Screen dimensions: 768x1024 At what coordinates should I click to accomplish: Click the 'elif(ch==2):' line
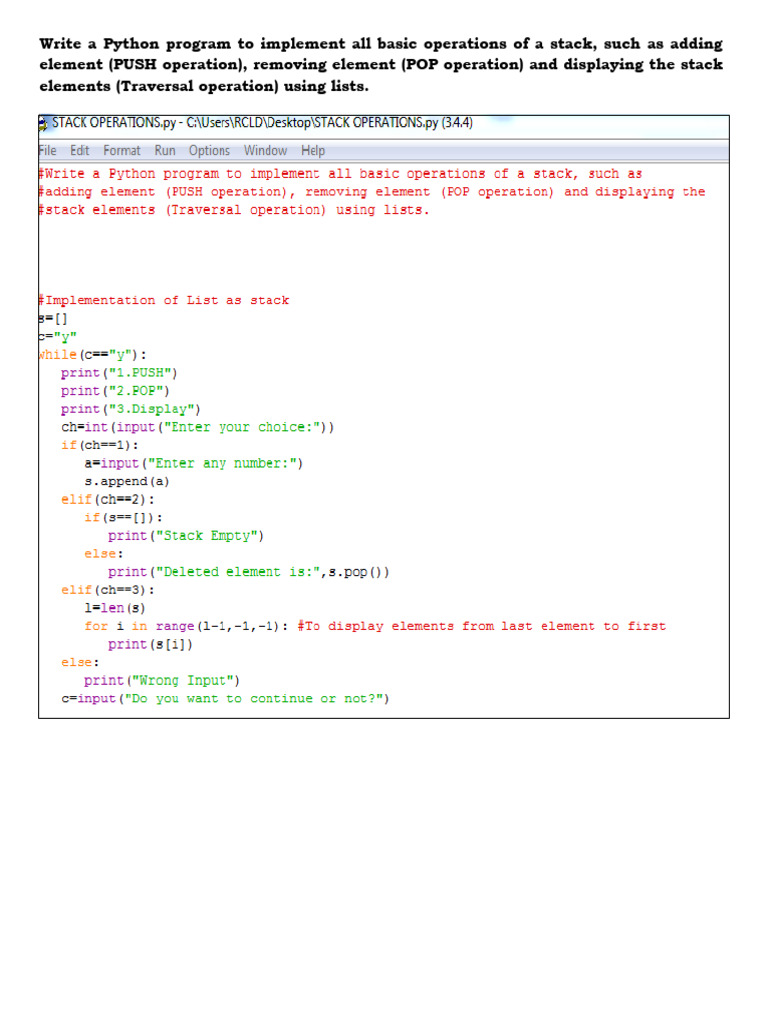coord(108,500)
